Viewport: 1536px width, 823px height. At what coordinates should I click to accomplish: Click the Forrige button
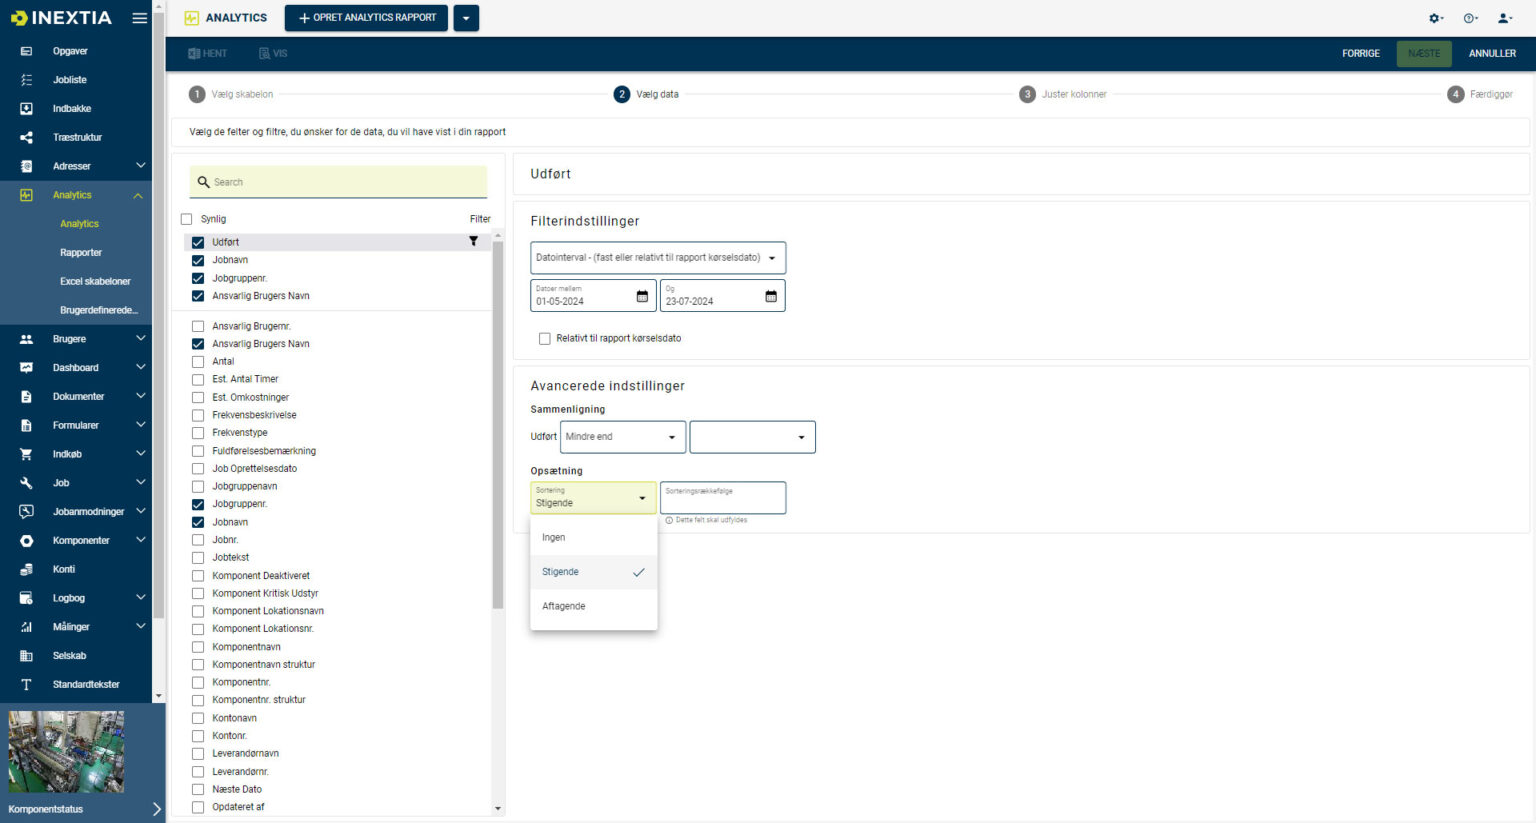point(1361,54)
